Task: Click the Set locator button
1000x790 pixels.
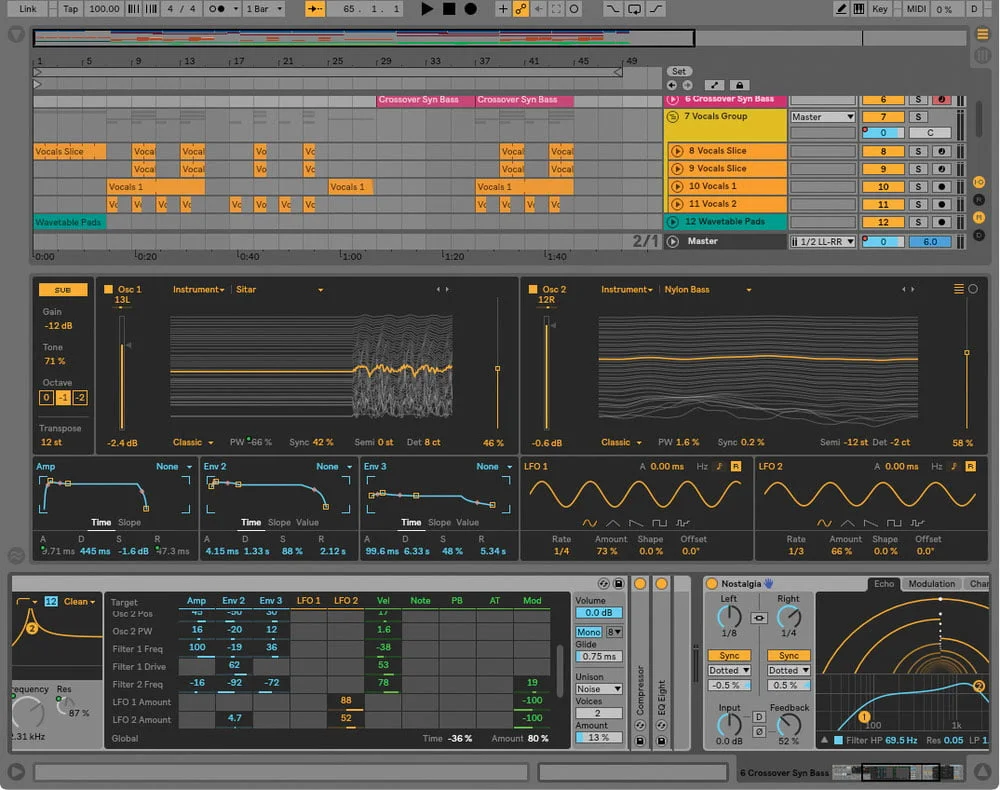Action: tap(679, 71)
